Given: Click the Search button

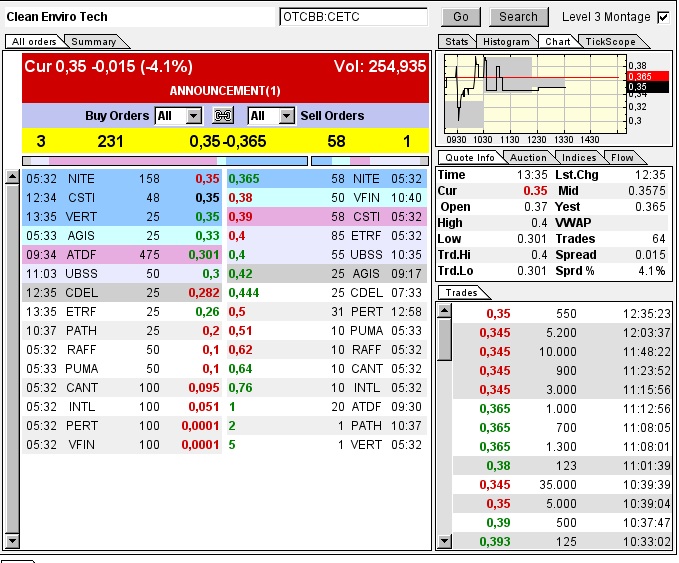Looking at the screenshot, I should click(518, 17).
